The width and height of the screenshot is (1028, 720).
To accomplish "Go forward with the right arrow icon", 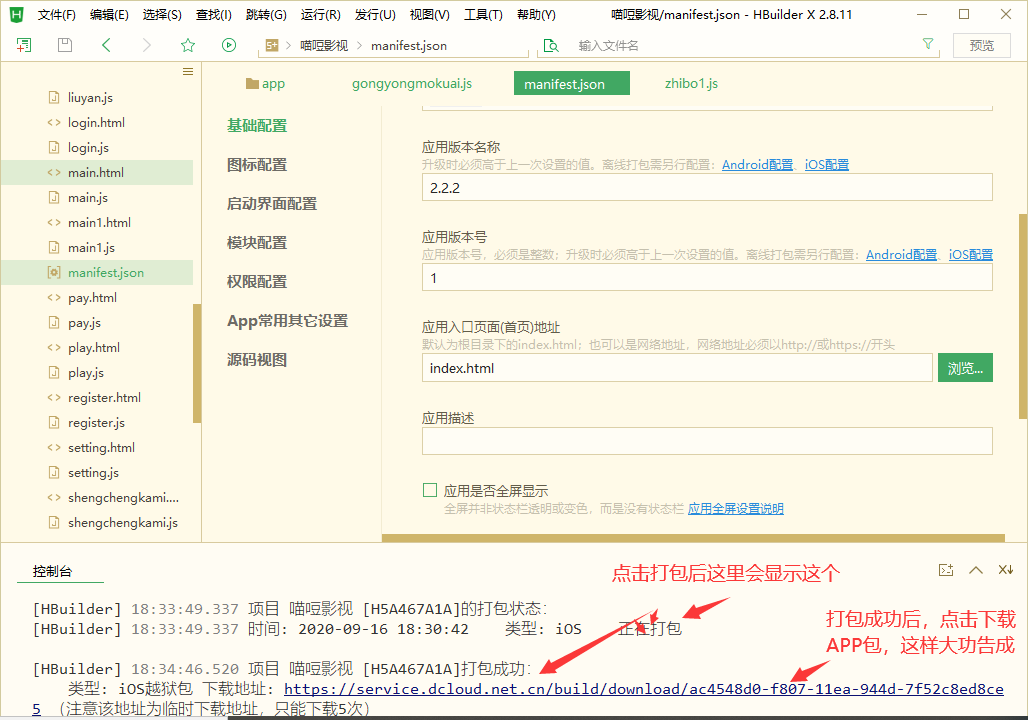I will click(146, 45).
